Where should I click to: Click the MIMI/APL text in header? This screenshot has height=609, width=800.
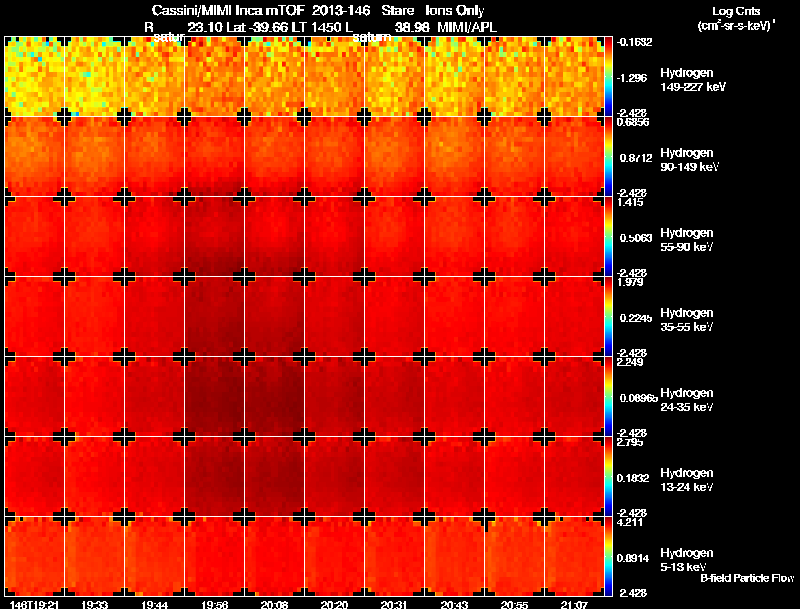[467, 27]
